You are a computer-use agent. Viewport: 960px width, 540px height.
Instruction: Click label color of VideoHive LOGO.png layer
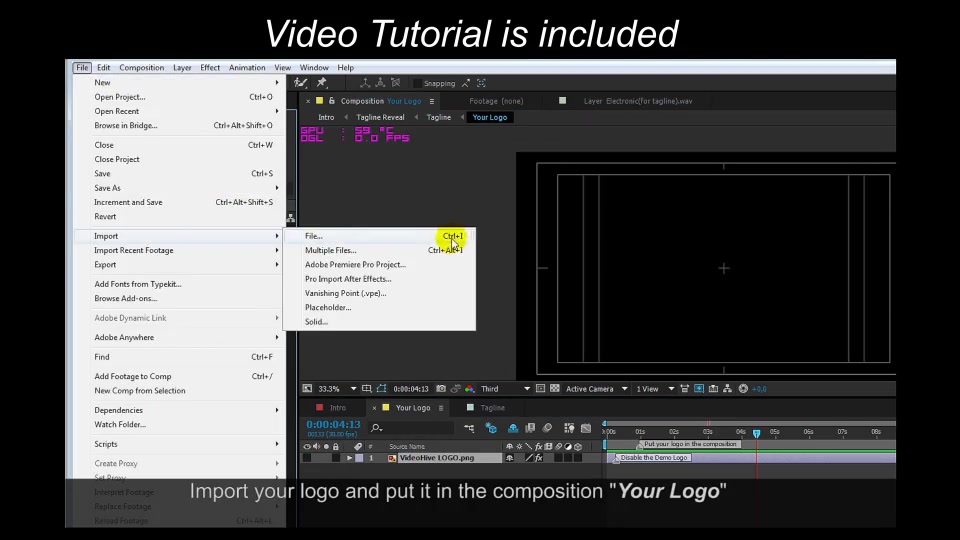pyautogui.click(x=359, y=458)
